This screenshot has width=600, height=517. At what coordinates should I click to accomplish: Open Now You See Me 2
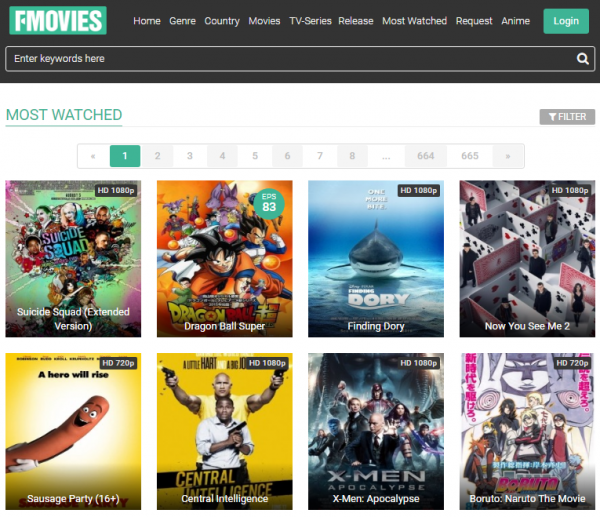527,259
